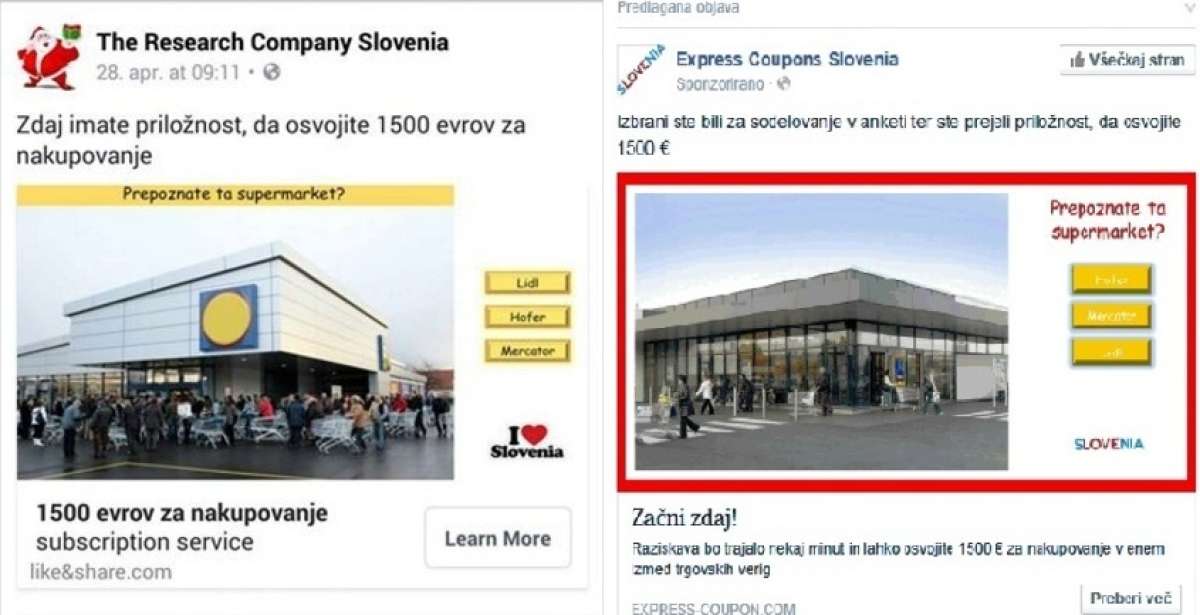Choose the Hofer answer in left ad
Image resolution: width=1200 pixels, height=615 pixels.
pyautogui.click(x=527, y=317)
